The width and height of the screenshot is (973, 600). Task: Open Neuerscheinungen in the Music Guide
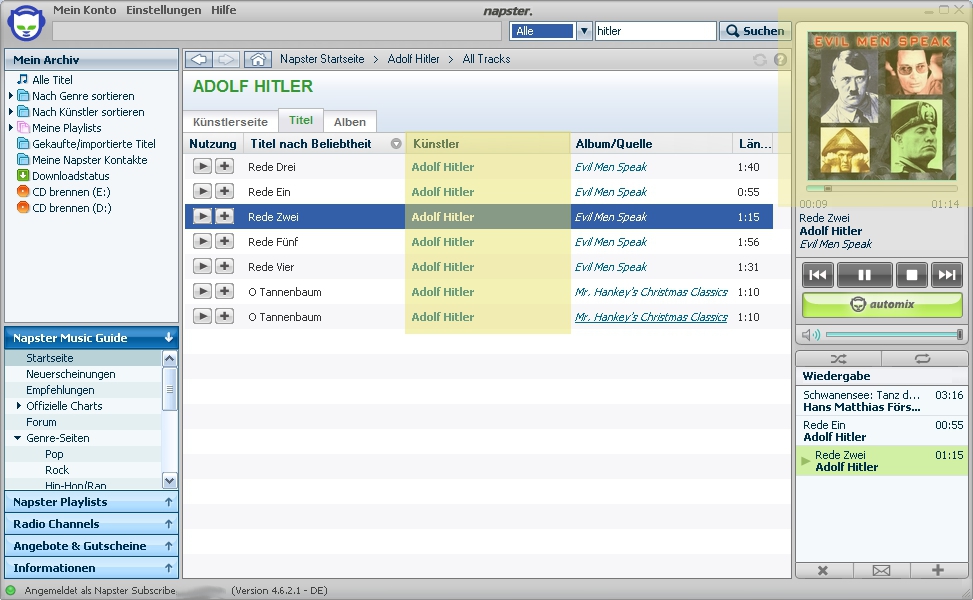[x=71, y=374]
